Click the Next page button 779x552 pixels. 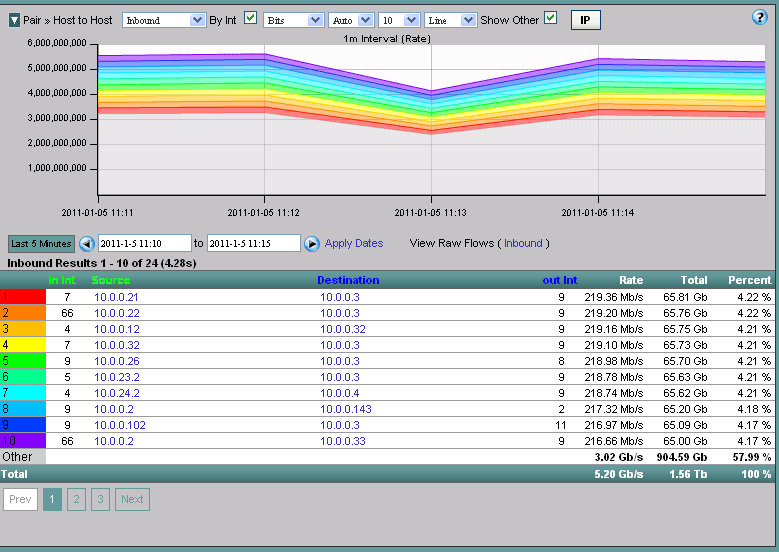(x=132, y=499)
